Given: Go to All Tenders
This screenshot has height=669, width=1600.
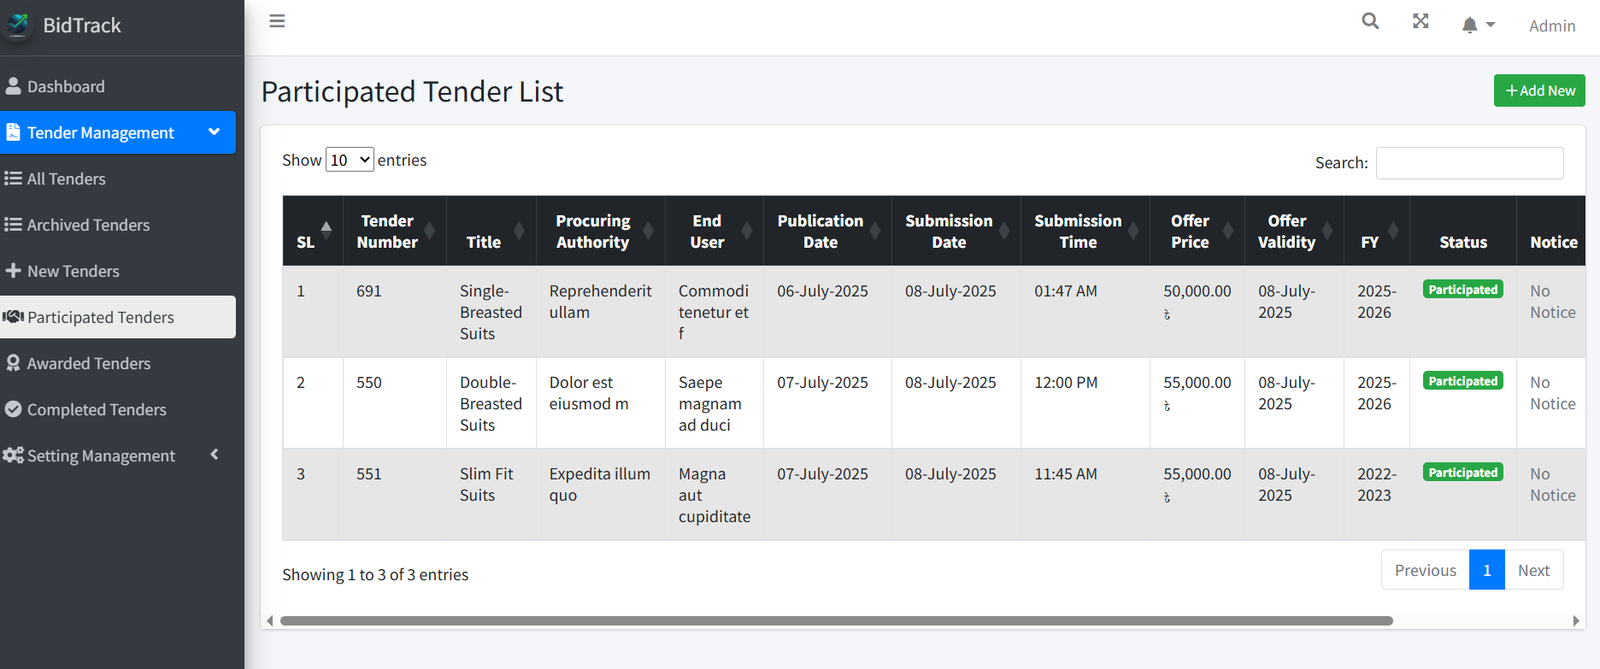Looking at the screenshot, I should [x=66, y=179].
